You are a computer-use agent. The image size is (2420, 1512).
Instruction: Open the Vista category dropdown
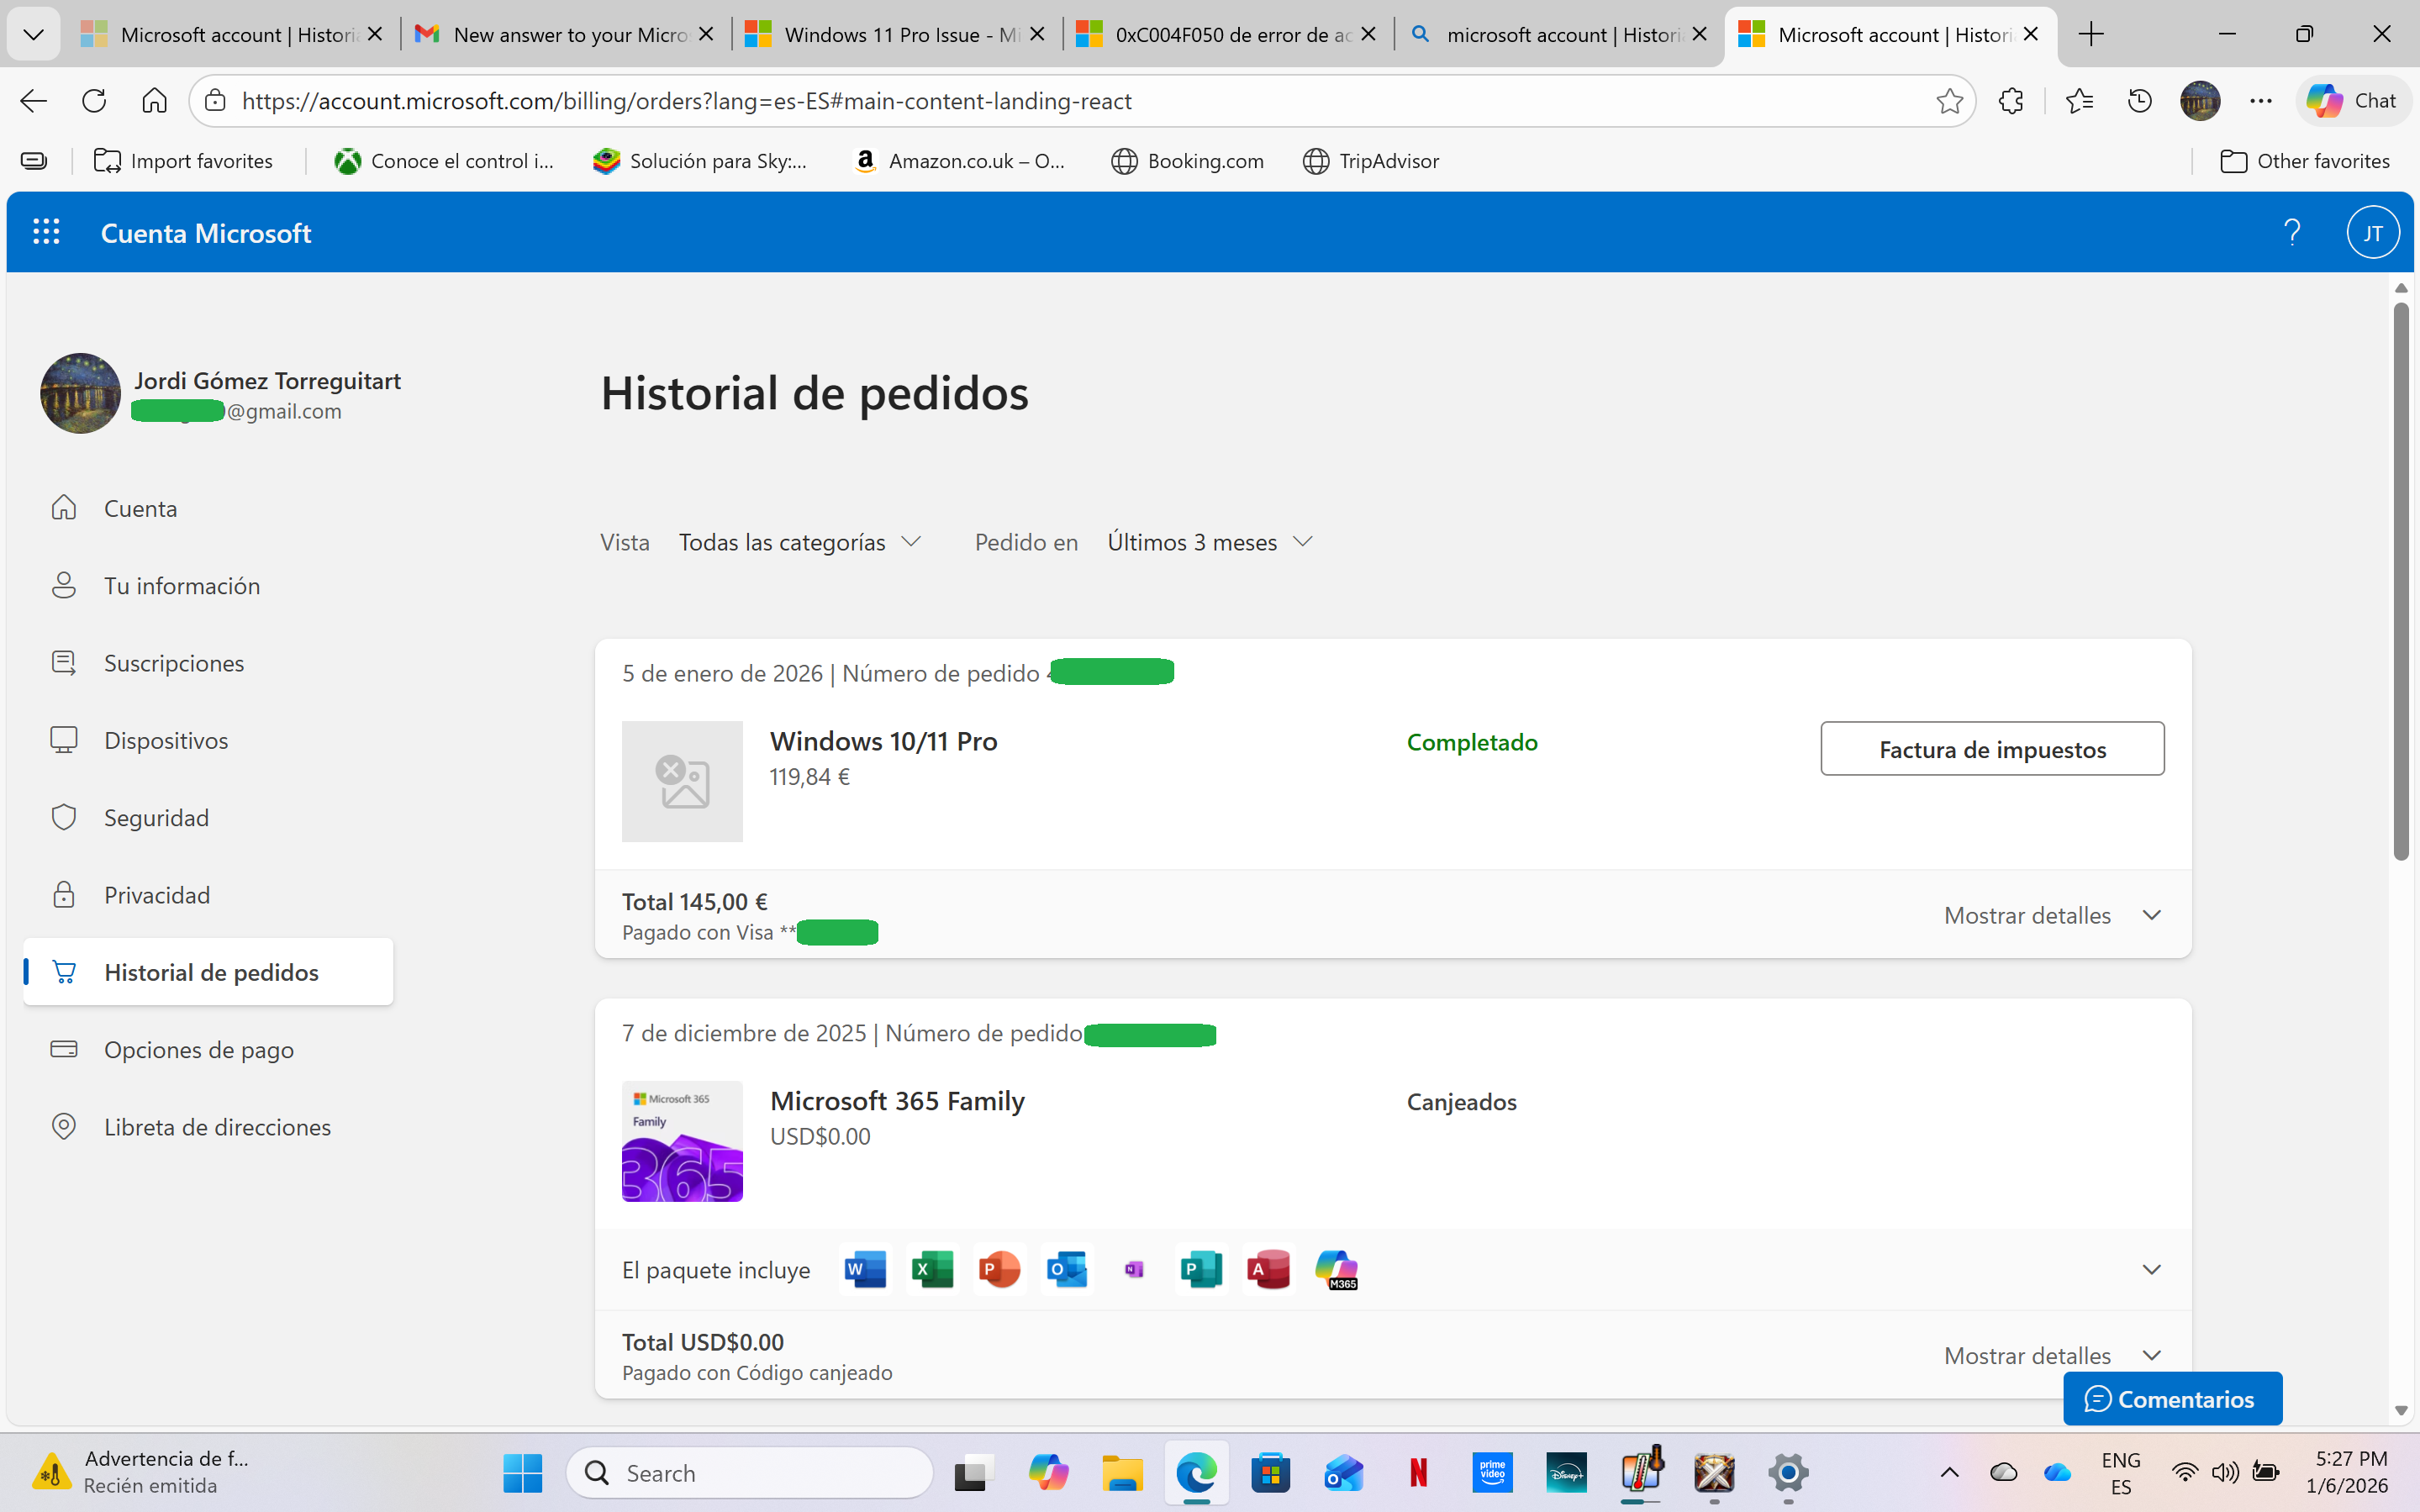(x=799, y=542)
